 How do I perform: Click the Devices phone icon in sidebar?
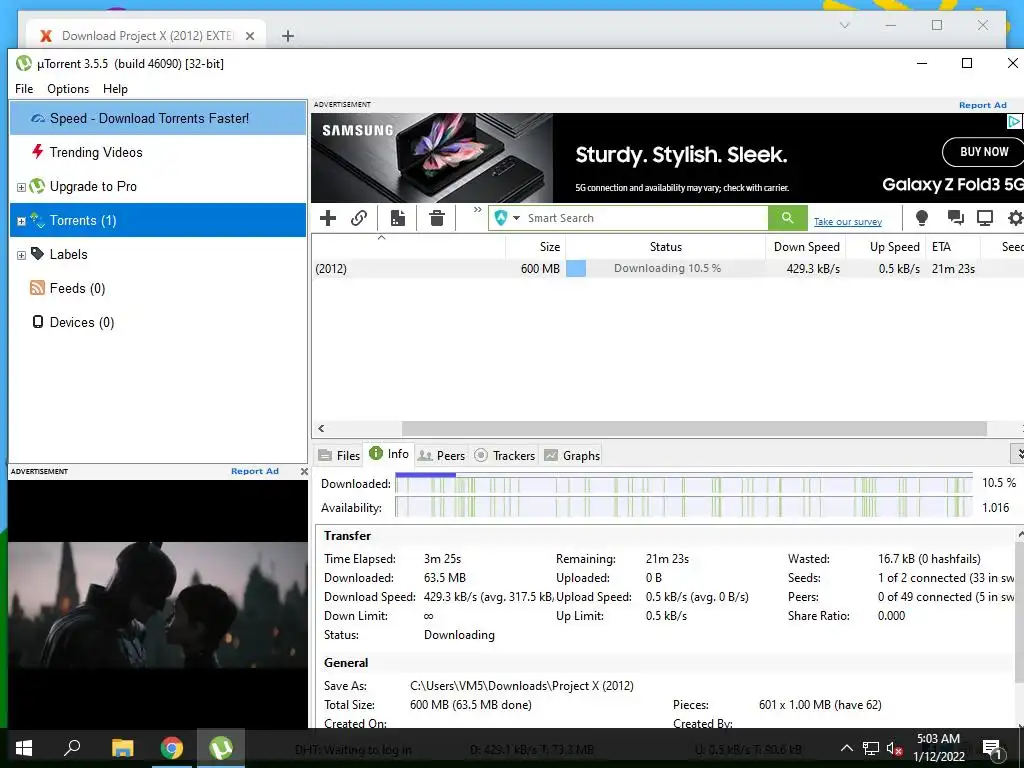[38, 322]
